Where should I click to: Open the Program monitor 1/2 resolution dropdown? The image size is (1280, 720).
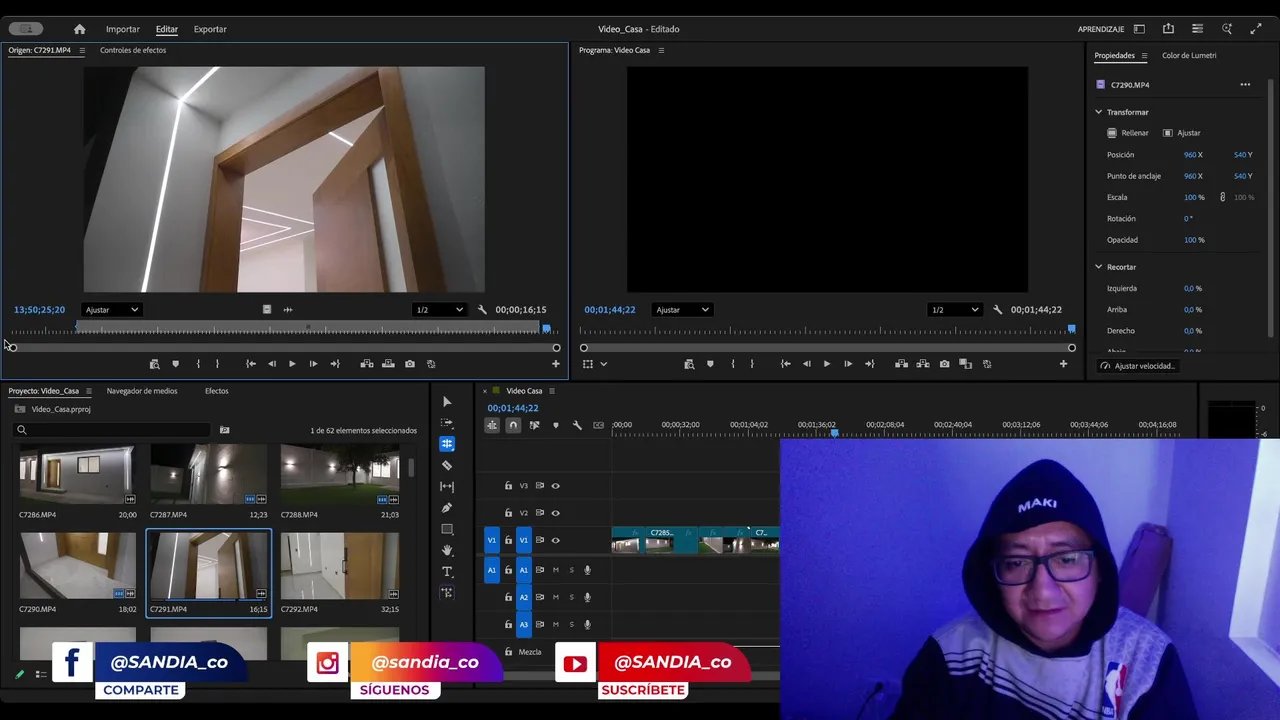(x=955, y=310)
